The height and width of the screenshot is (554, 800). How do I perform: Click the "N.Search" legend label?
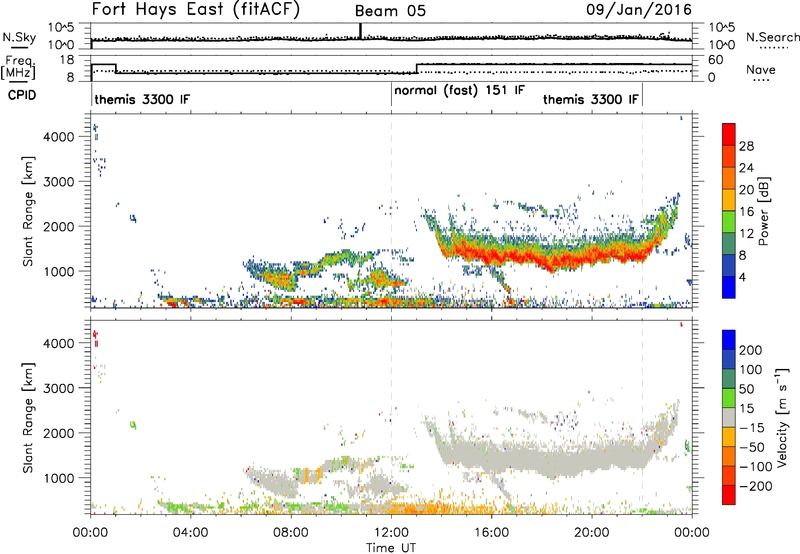772,37
